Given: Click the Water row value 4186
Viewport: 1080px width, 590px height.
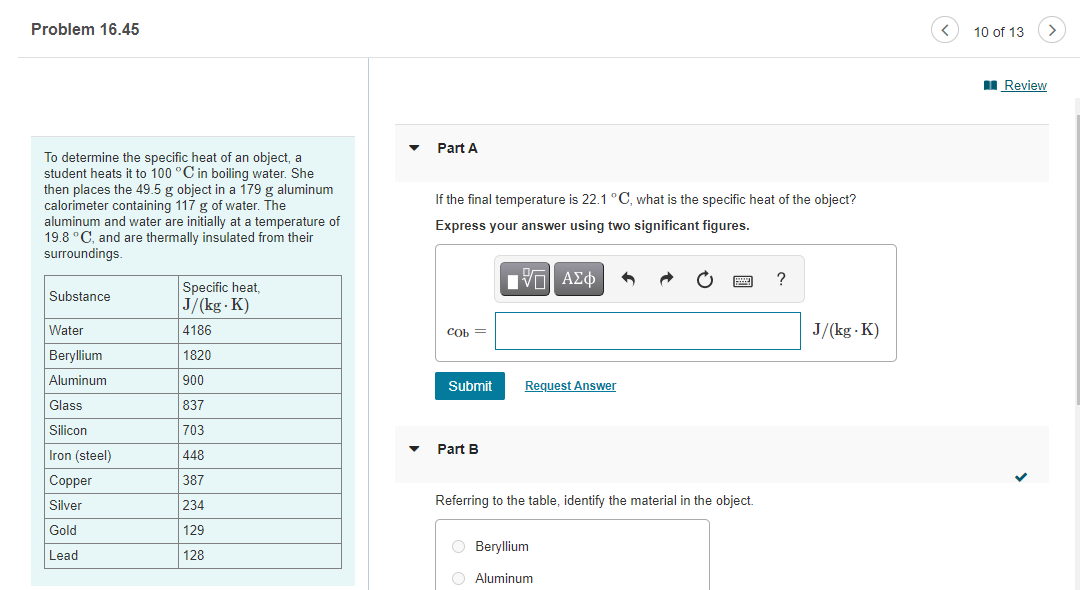Looking at the screenshot, I should (x=260, y=331).
